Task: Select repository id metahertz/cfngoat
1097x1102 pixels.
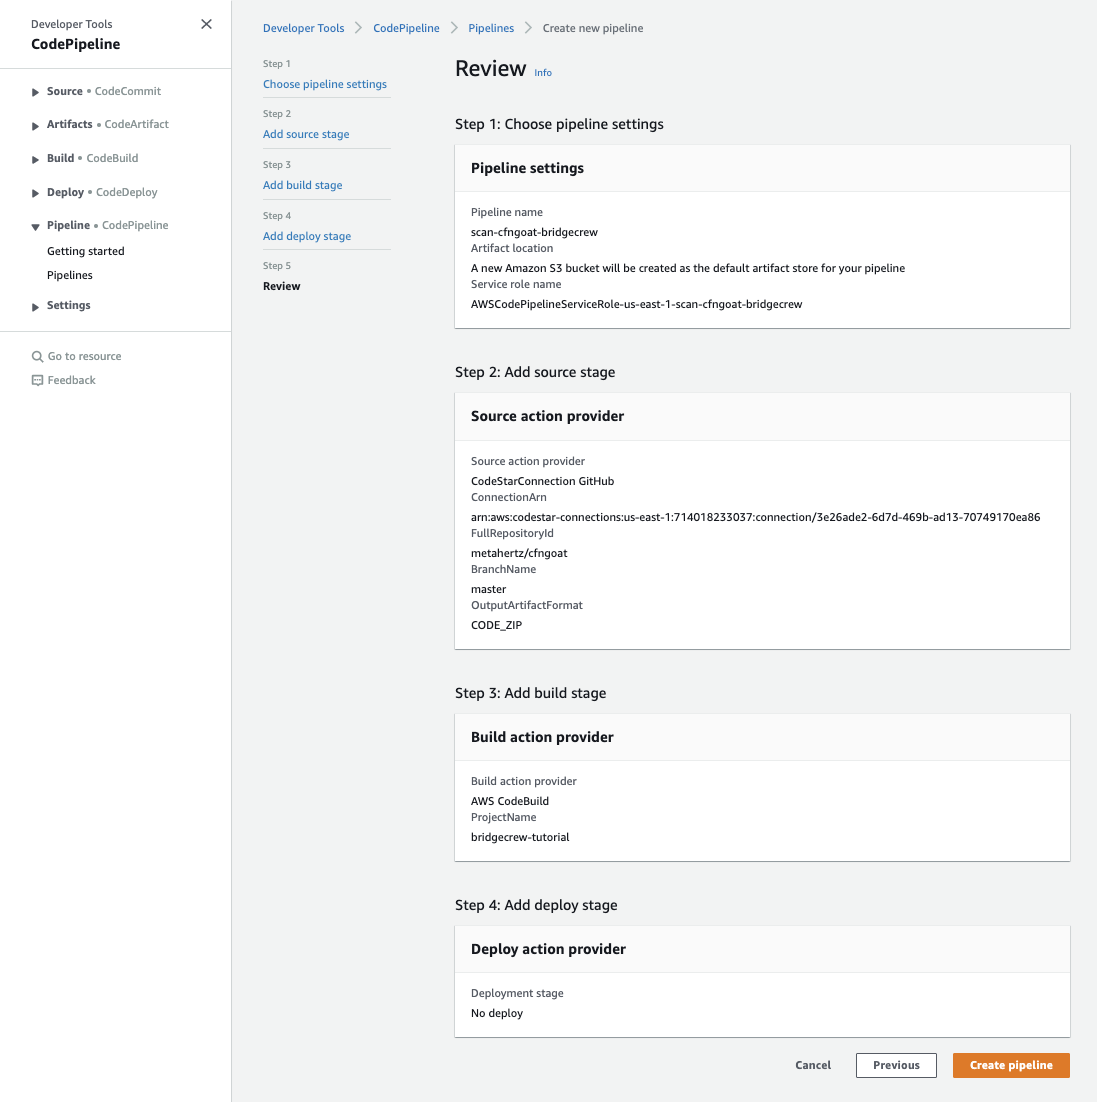Action: coord(519,553)
